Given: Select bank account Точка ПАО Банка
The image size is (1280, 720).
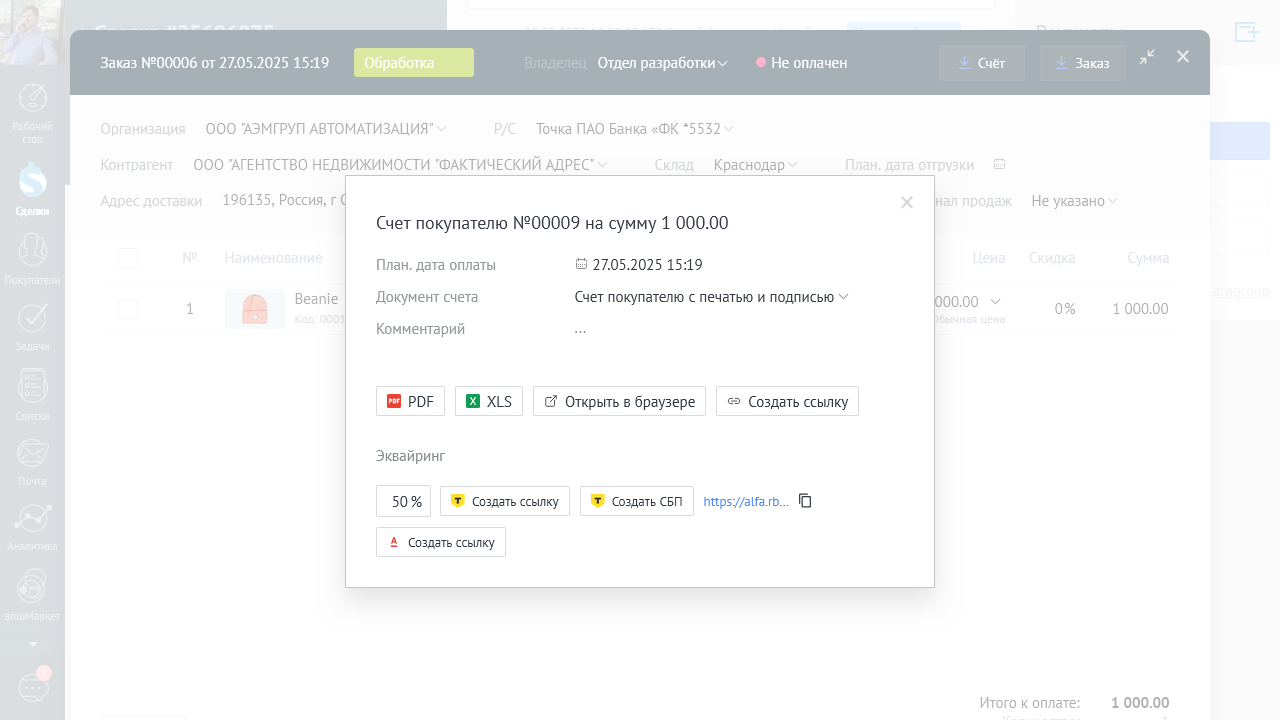Looking at the screenshot, I should [x=634, y=129].
